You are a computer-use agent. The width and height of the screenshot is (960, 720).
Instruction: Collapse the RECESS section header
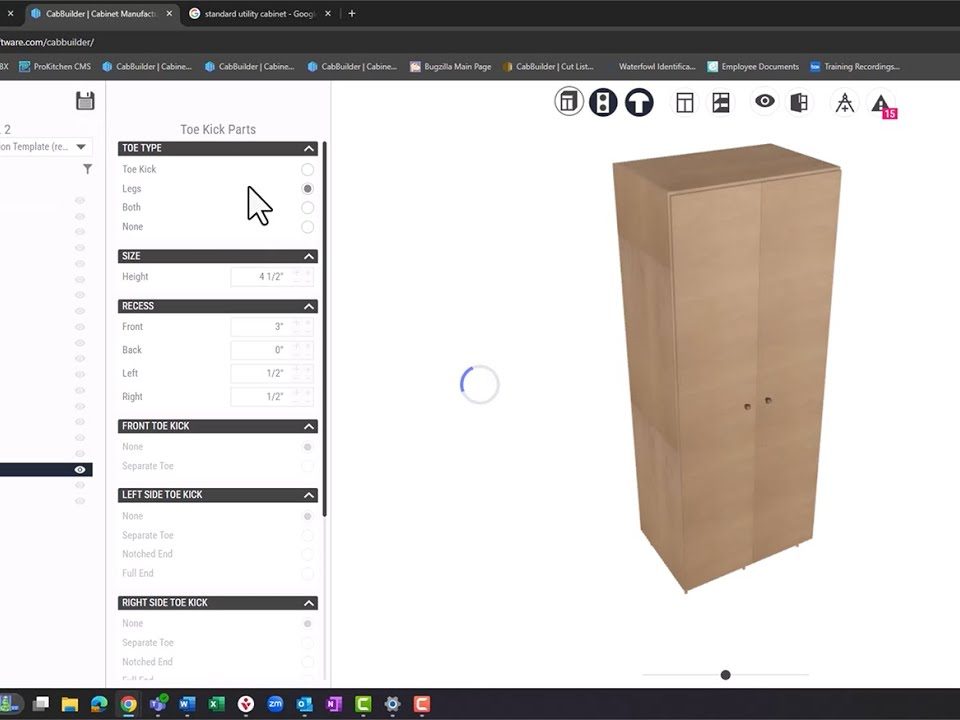click(x=307, y=305)
